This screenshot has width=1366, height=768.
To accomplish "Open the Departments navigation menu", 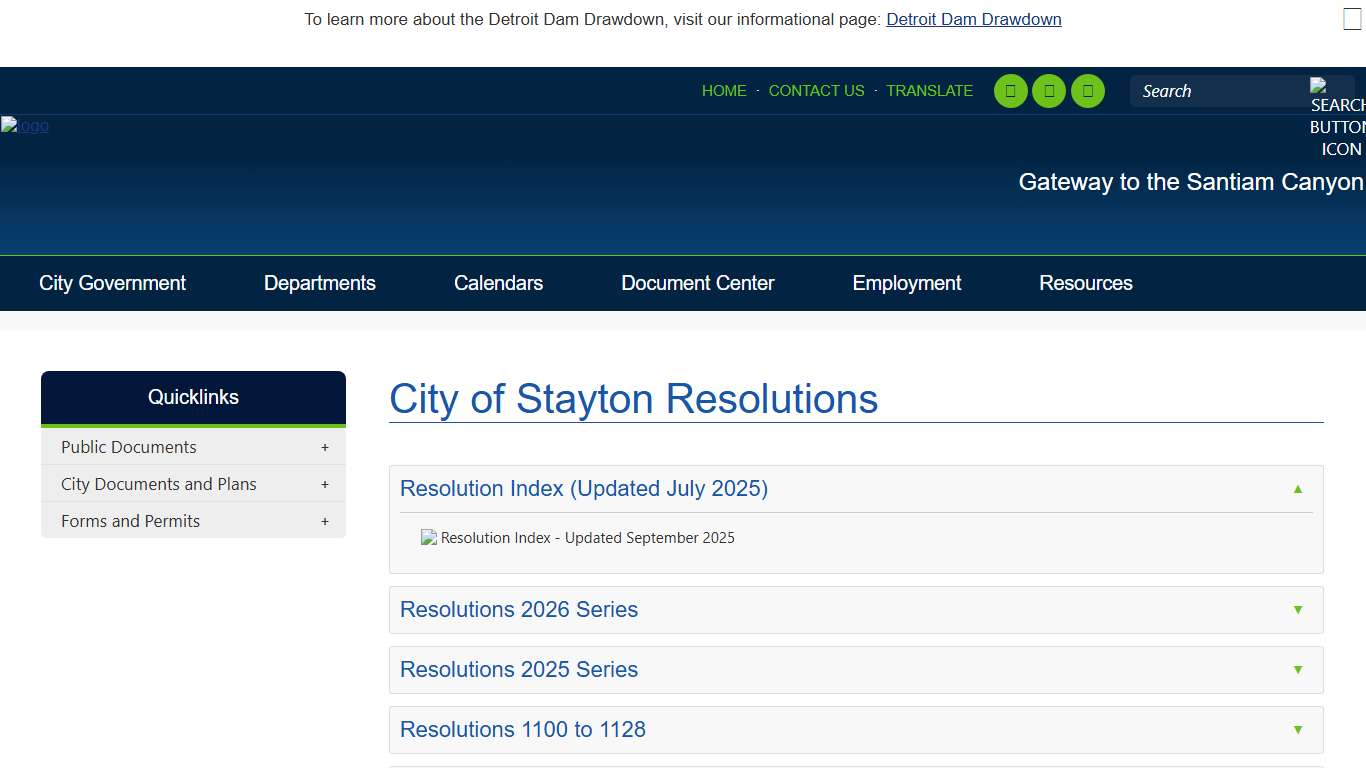I will tap(319, 283).
